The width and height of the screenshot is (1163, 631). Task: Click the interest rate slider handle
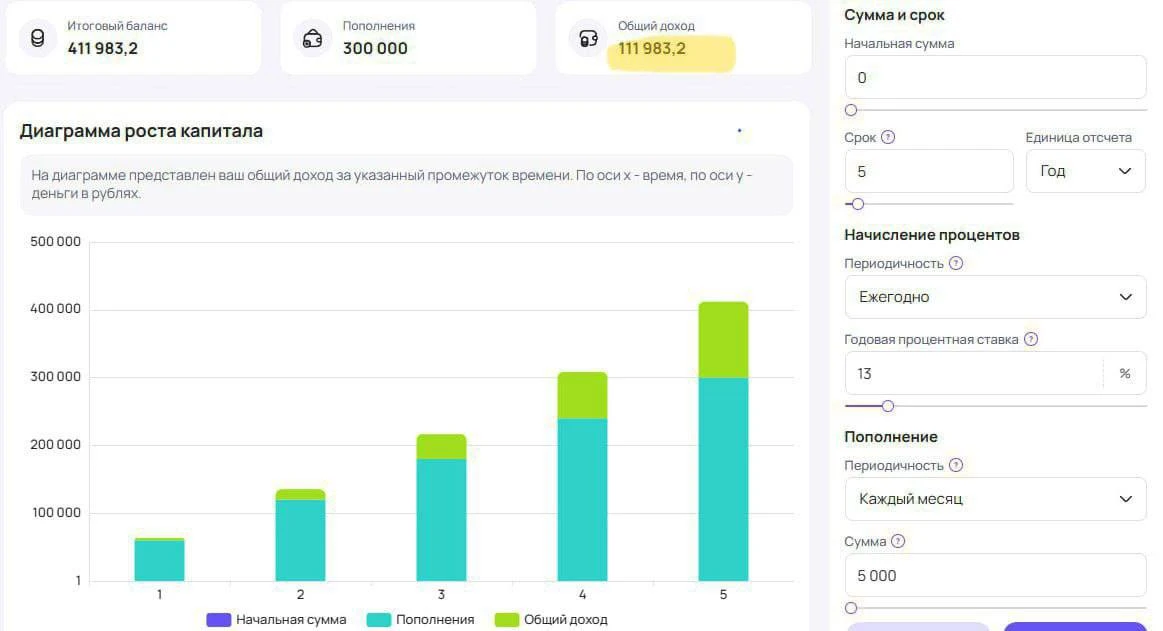coord(888,406)
